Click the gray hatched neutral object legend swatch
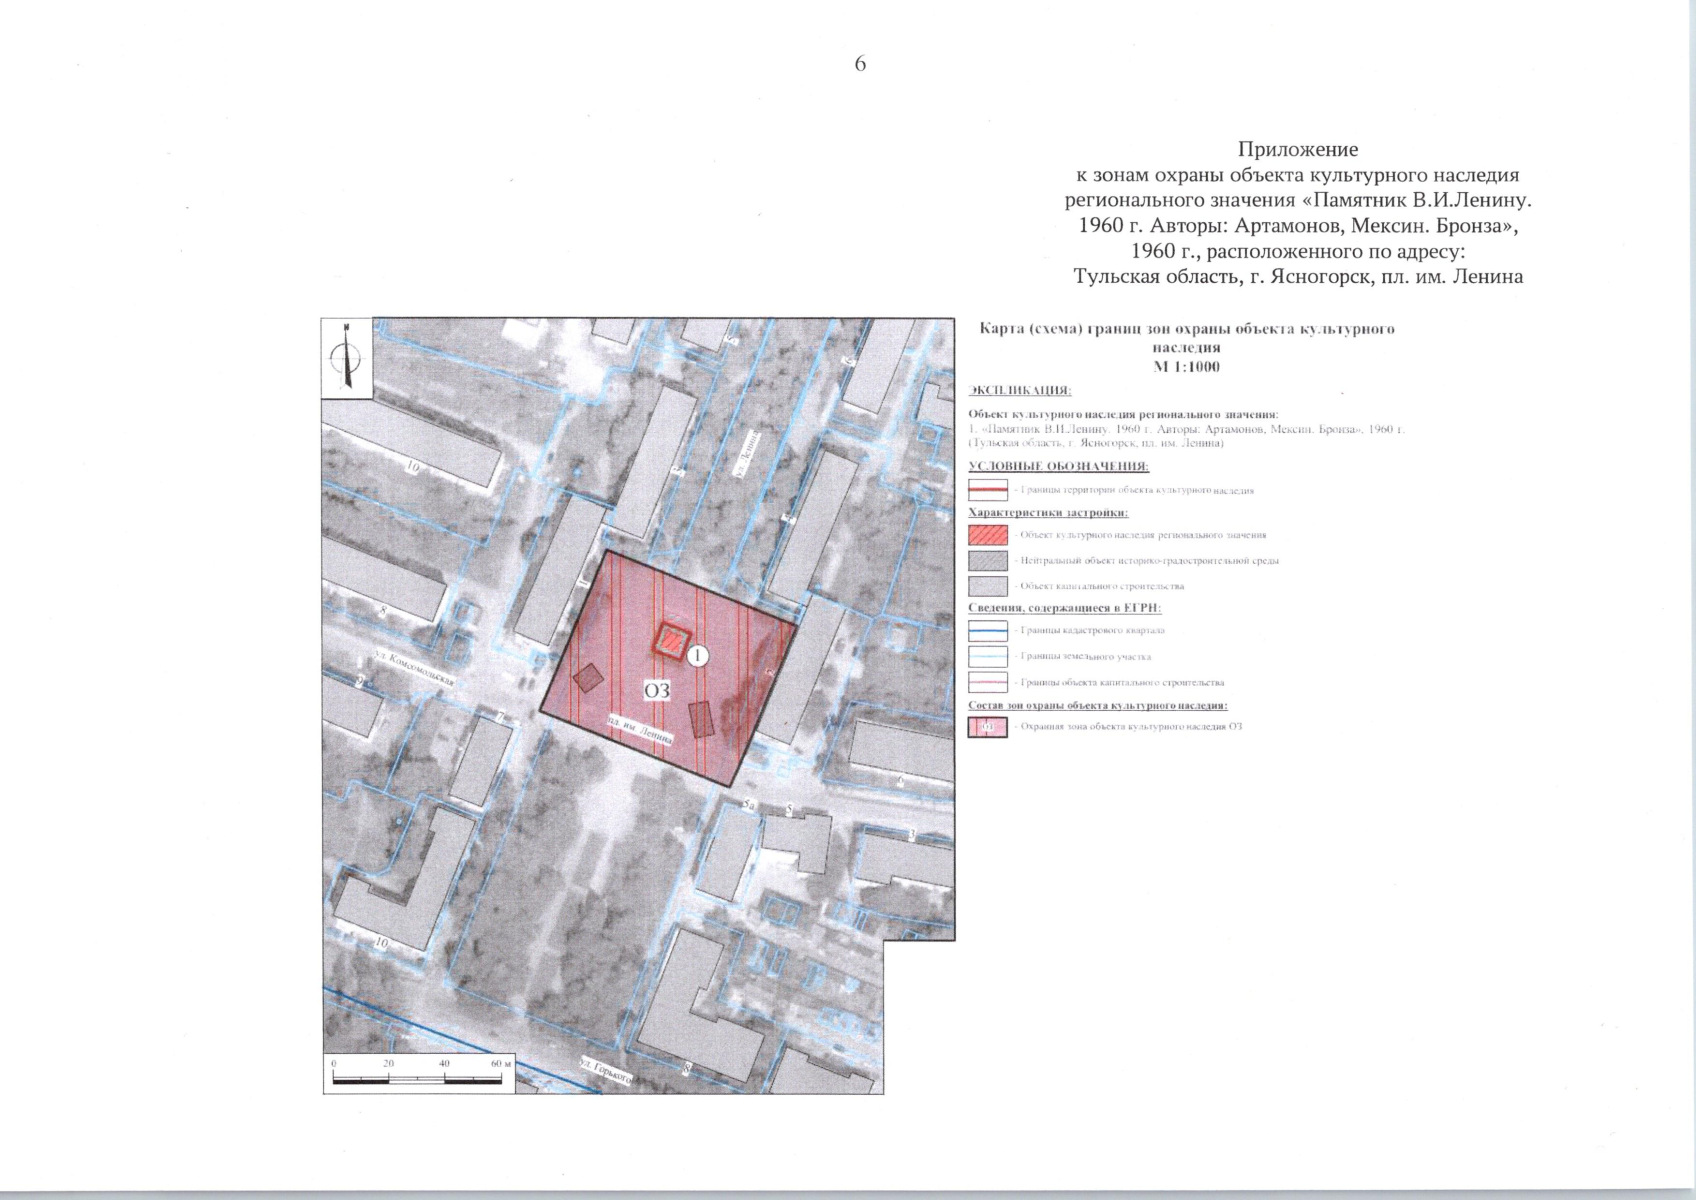1696x1200 pixels. (987, 561)
